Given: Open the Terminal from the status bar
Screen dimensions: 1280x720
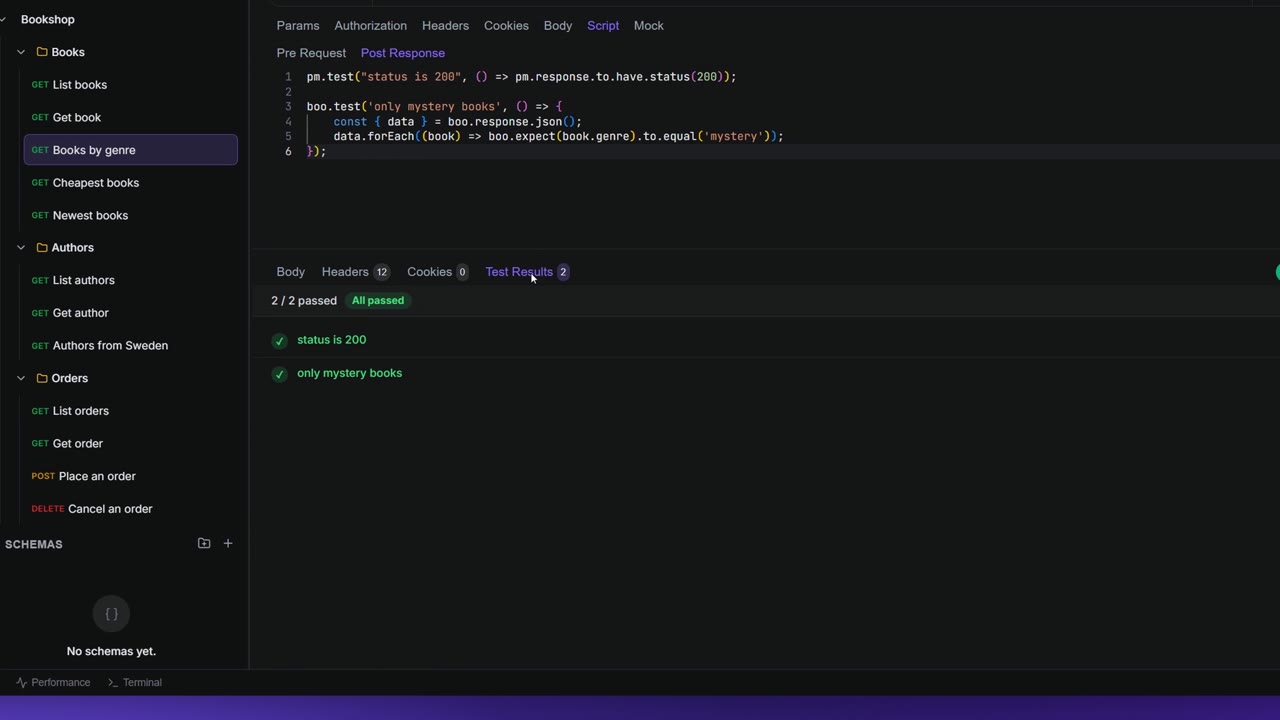Looking at the screenshot, I should point(135,682).
